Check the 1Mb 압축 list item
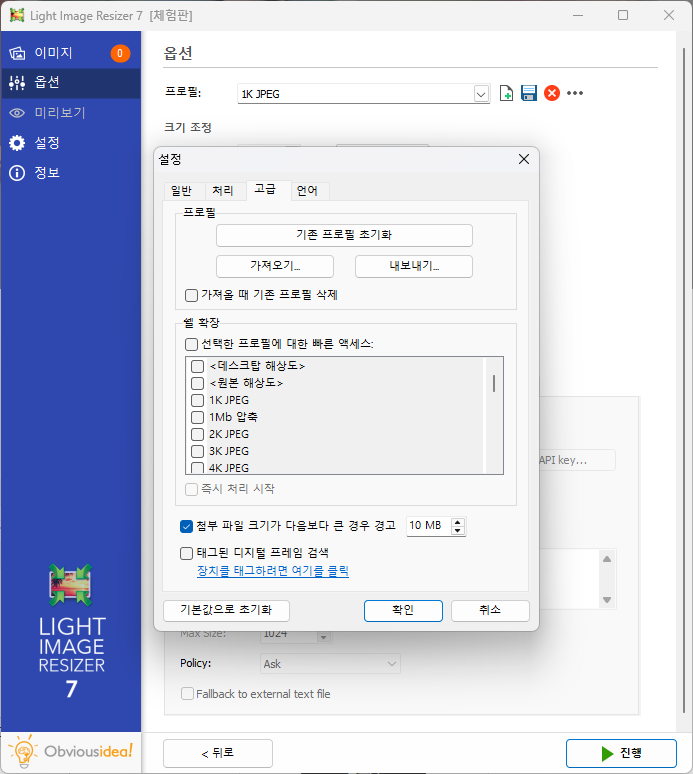This screenshot has width=693, height=774. 197,417
